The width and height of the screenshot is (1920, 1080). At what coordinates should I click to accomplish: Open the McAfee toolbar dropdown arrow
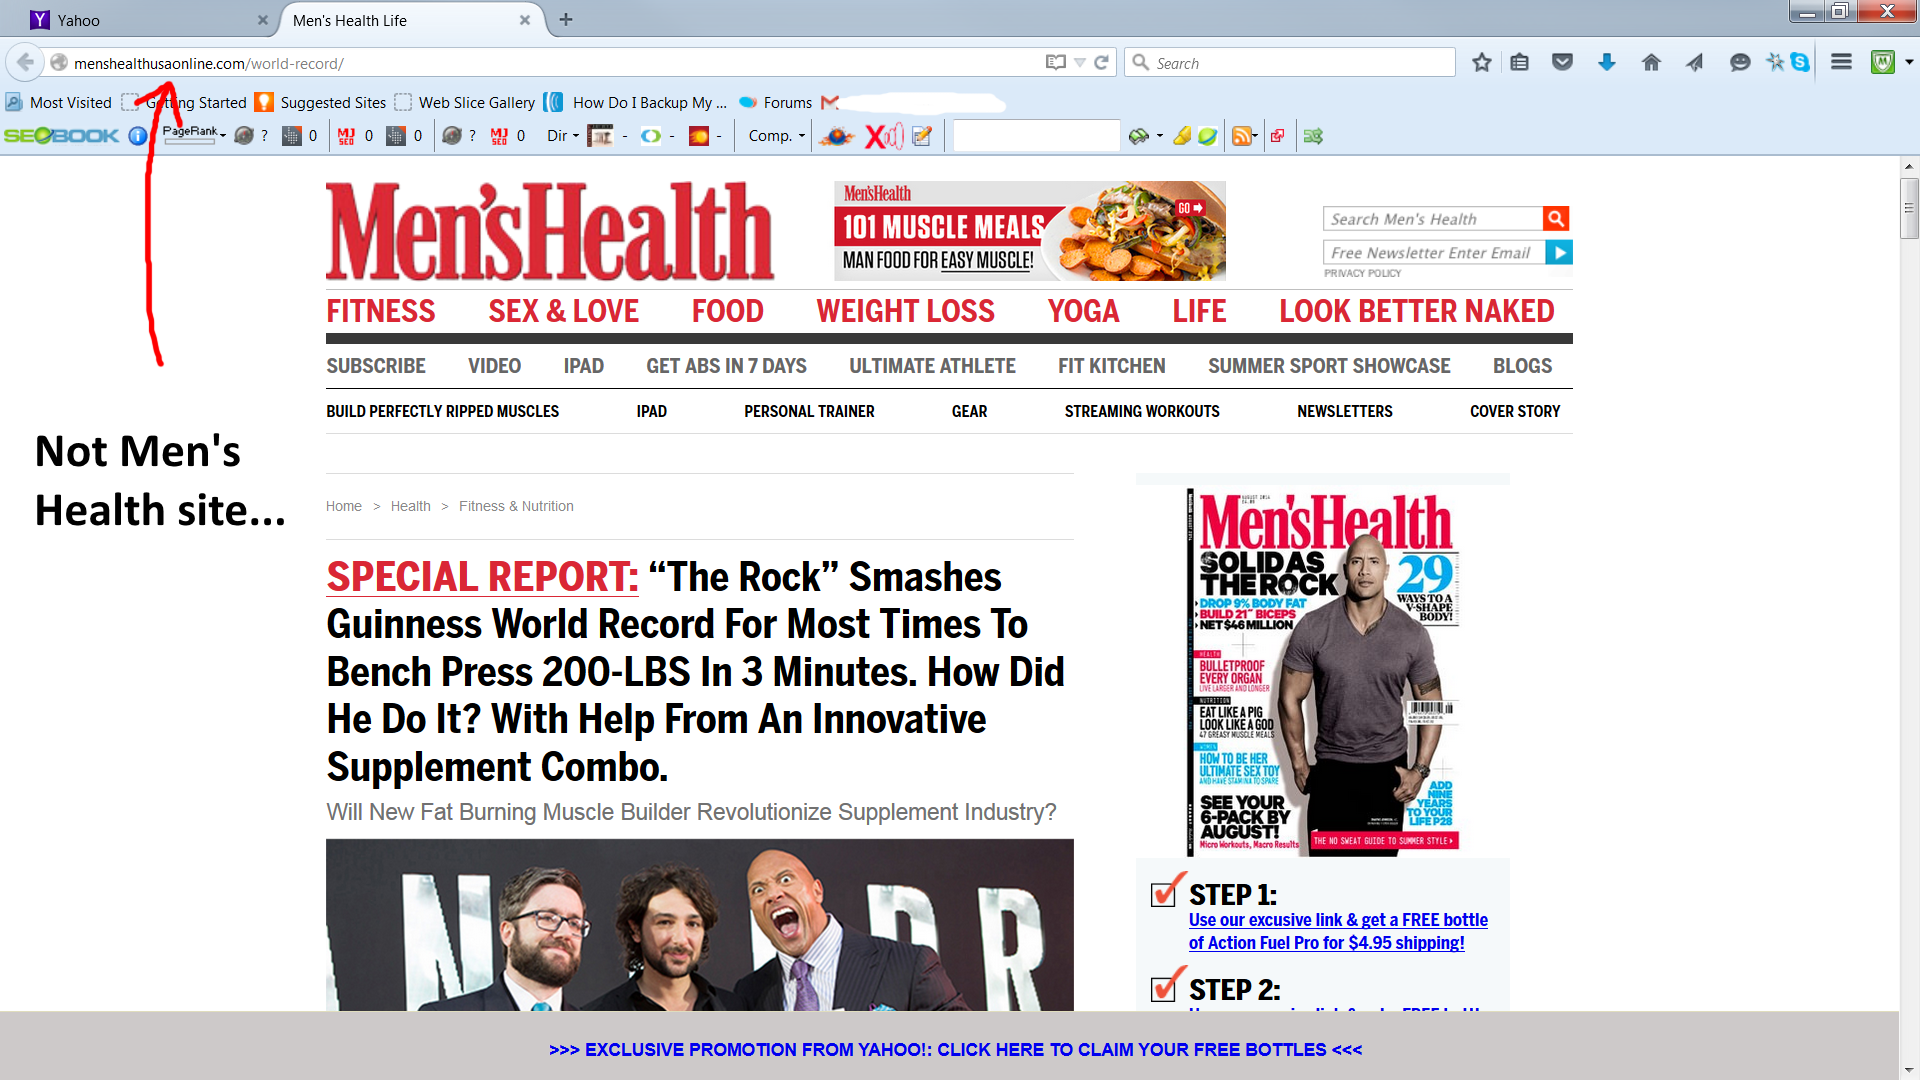click(x=1909, y=62)
